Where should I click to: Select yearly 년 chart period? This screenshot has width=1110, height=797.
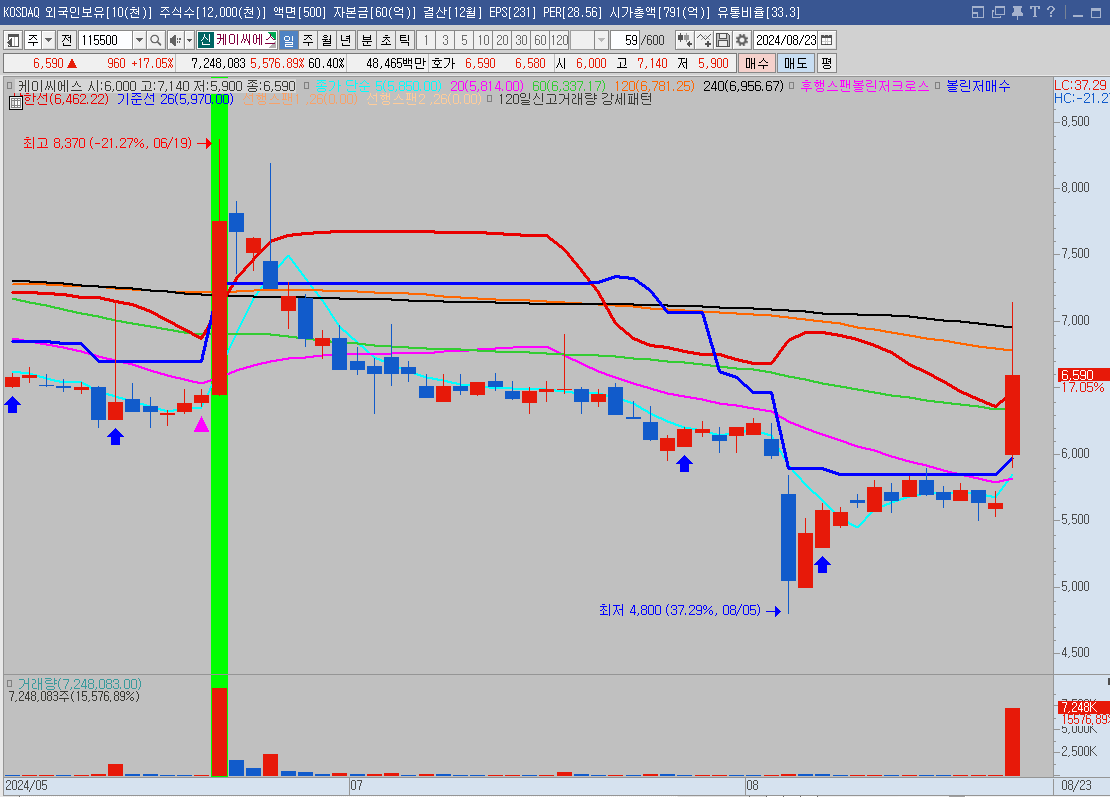pyautogui.click(x=345, y=40)
